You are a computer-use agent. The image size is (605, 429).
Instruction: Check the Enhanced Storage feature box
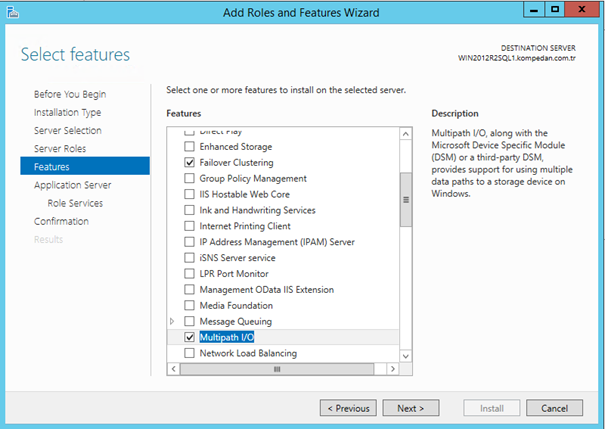point(190,146)
